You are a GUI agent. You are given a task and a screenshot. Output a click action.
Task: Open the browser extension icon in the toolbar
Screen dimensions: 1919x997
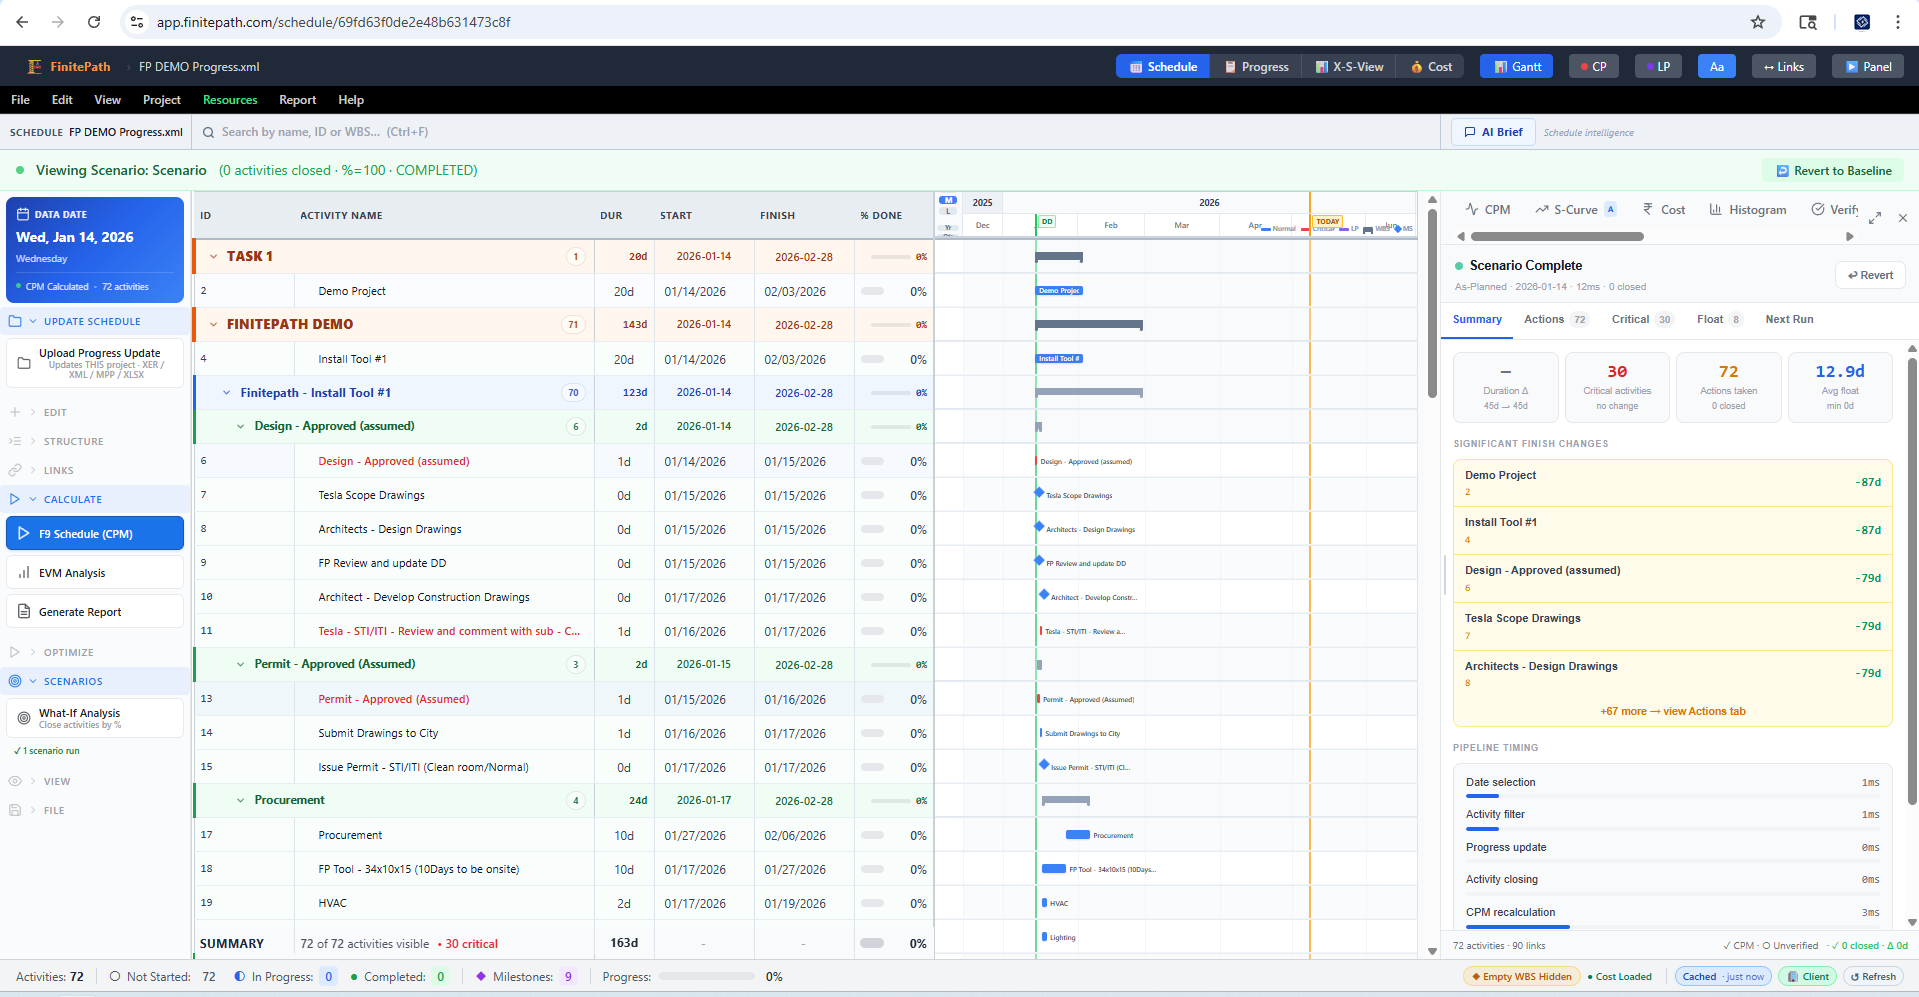1862,22
